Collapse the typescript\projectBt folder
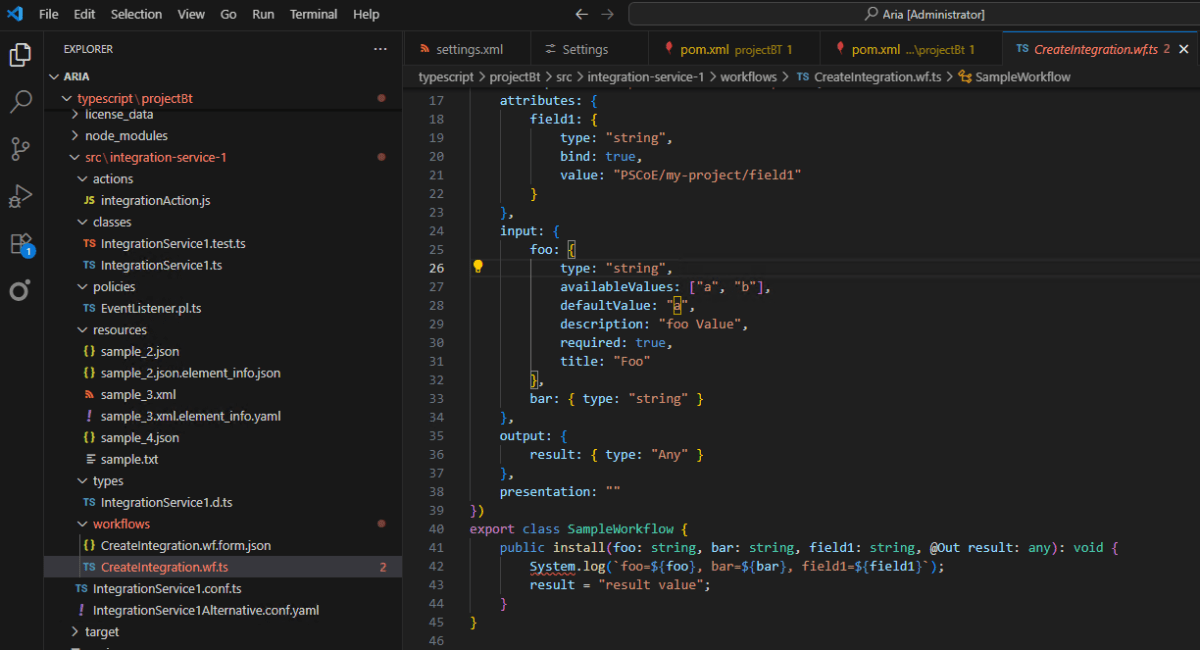This screenshot has height=650, width=1200. coord(67,99)
